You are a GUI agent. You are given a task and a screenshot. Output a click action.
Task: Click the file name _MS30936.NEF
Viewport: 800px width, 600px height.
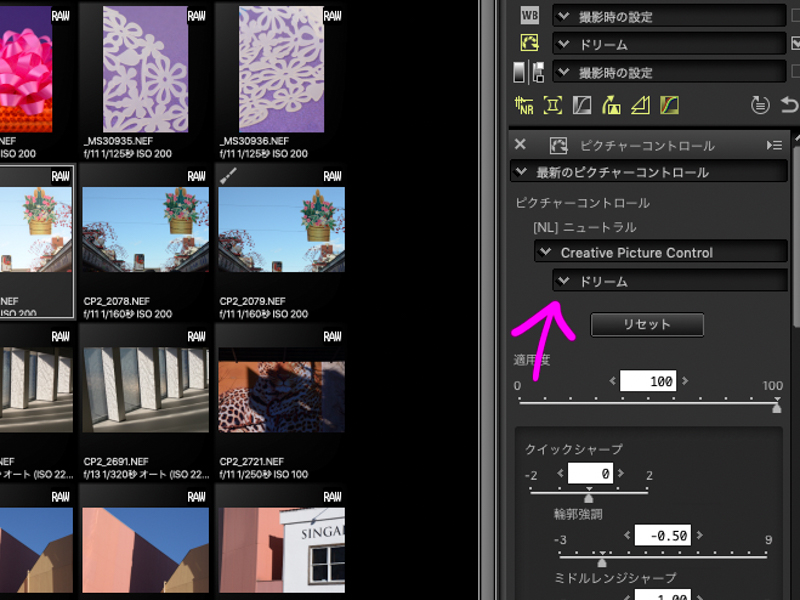pyautogui.click(x=254, y=141)
